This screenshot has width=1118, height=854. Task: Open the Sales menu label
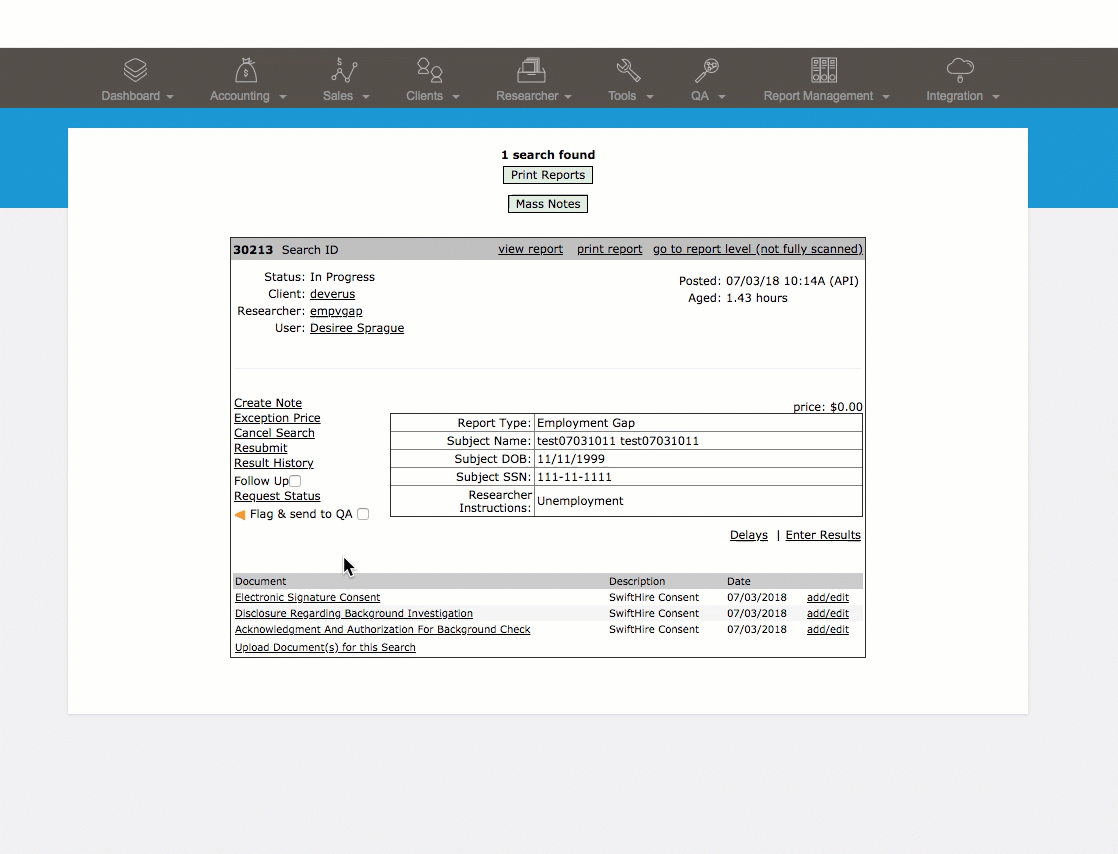[x=337, y=96]
